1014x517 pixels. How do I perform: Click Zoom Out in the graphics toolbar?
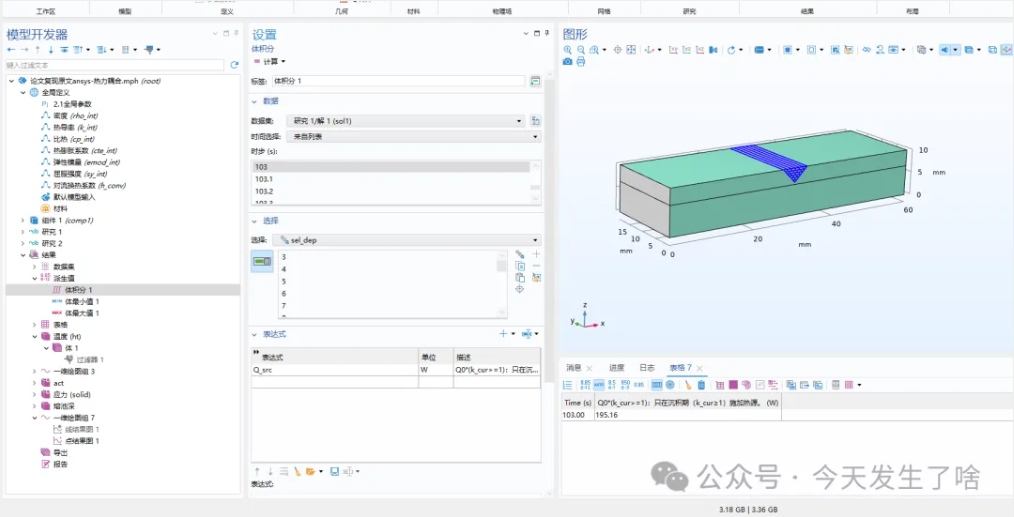coord(581,50)
